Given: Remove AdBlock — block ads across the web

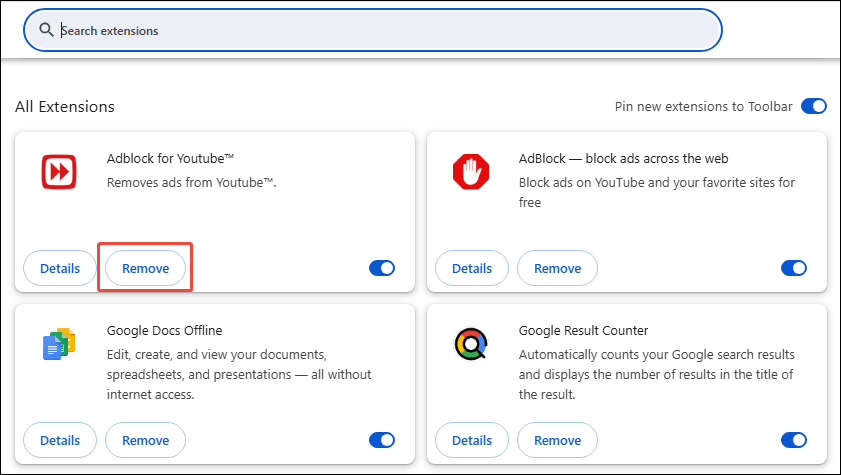Looking at the screenshot, I should tap(557, 268).
